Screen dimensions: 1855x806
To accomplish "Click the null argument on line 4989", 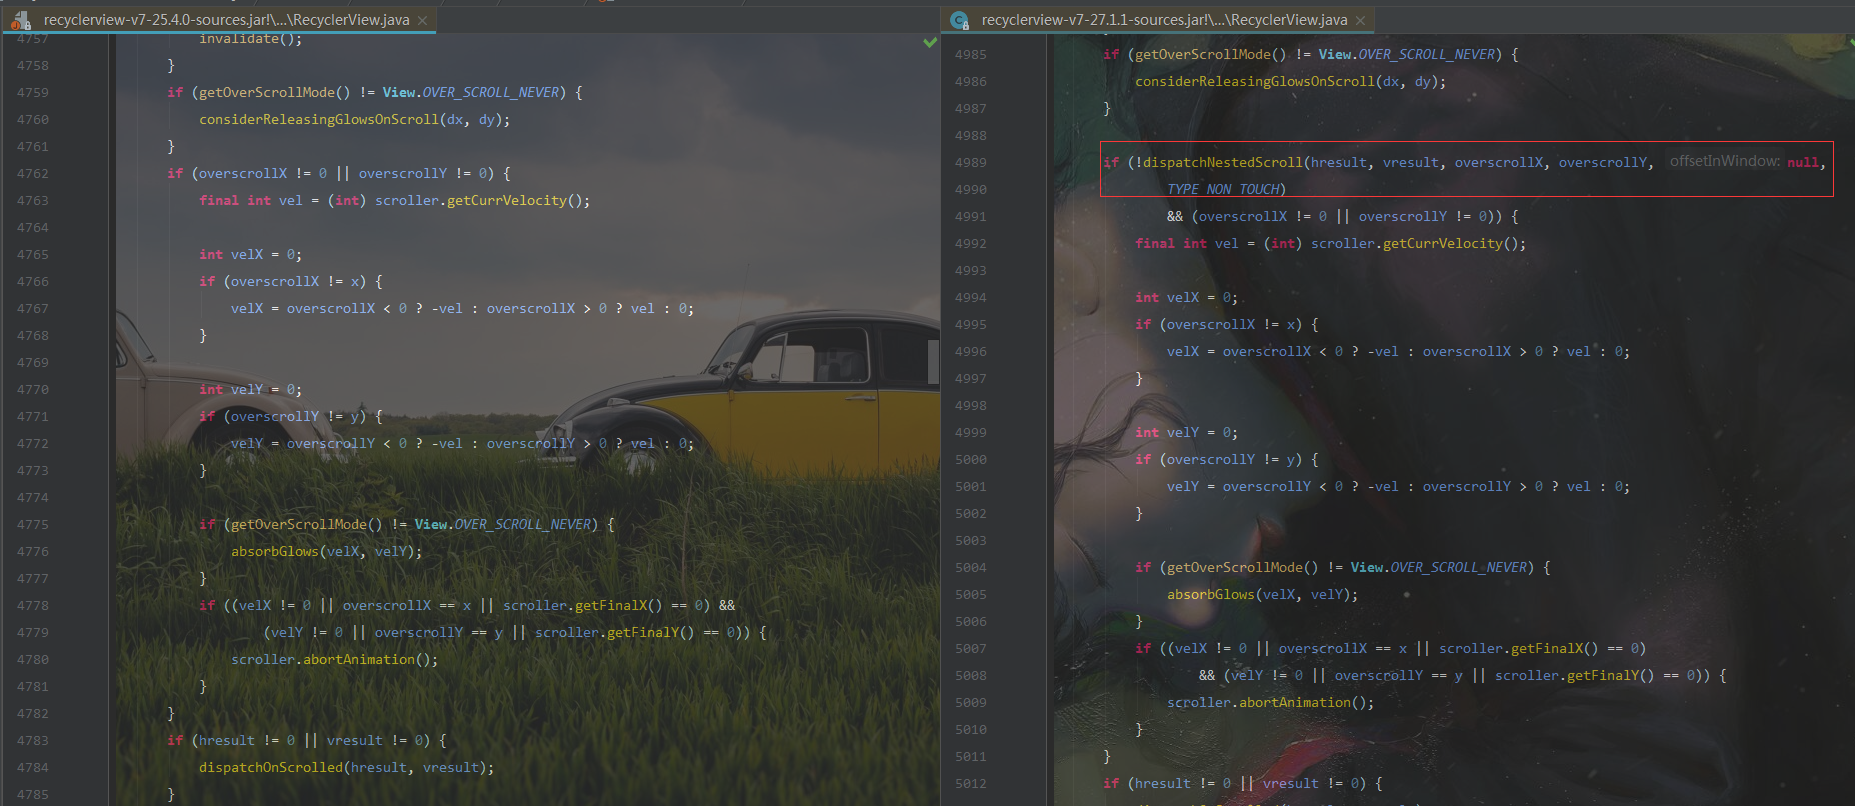I will coord(1803,162).
